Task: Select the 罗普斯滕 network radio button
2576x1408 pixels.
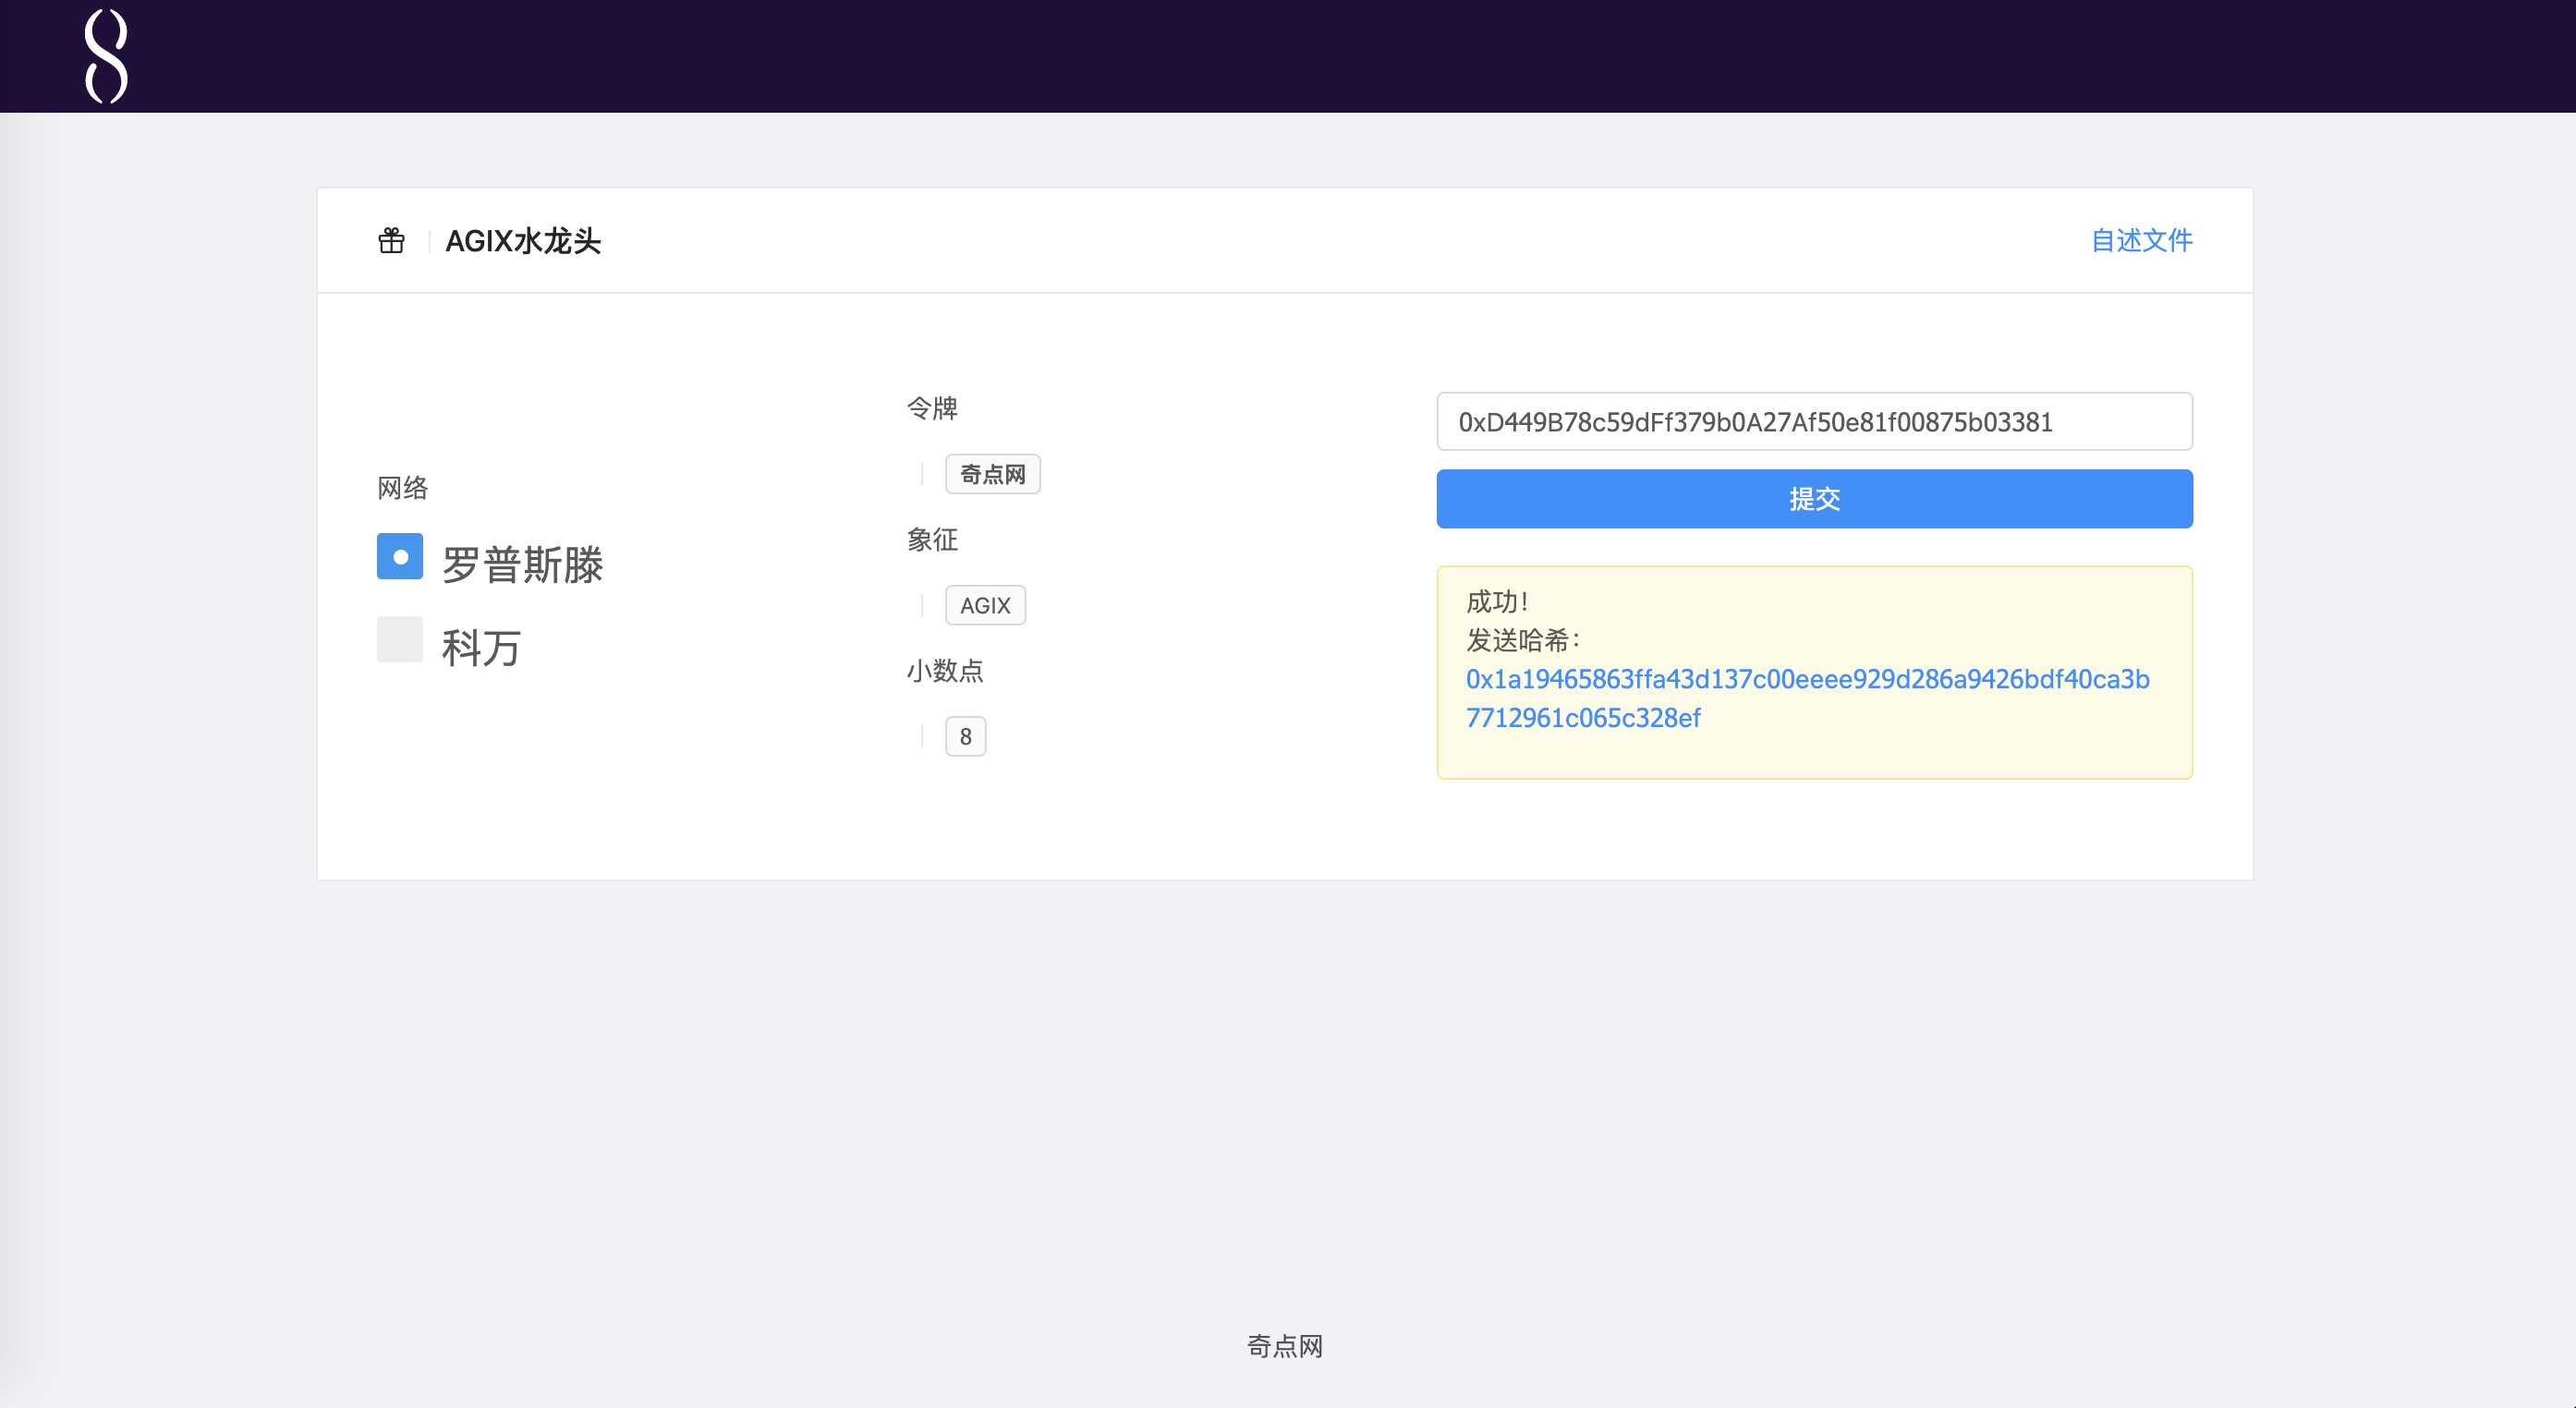Action: tap(399, 557)
